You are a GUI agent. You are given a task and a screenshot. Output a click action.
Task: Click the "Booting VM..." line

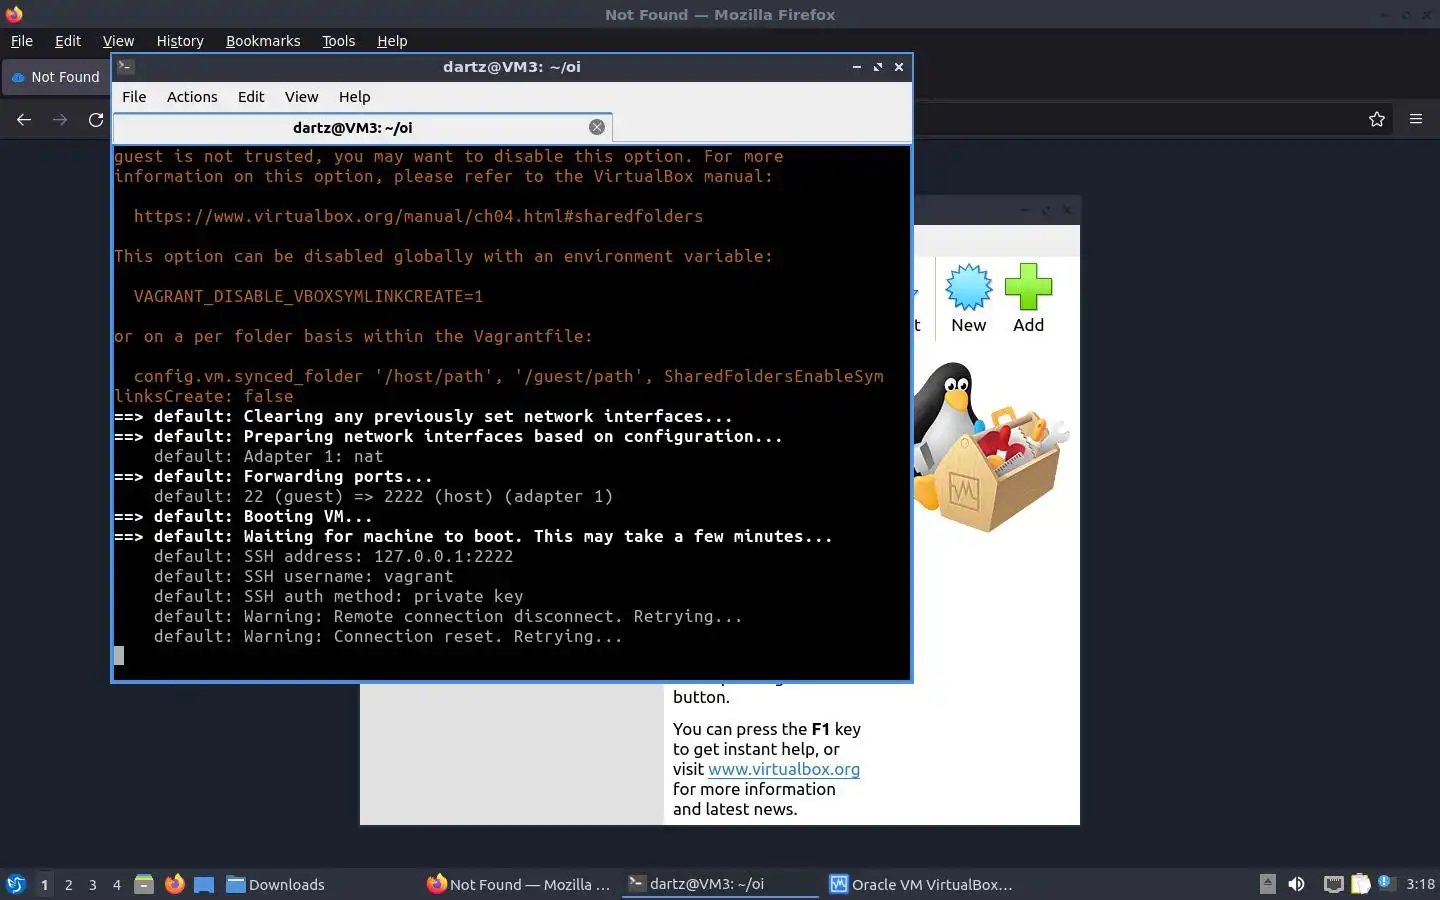coord(243,516)
